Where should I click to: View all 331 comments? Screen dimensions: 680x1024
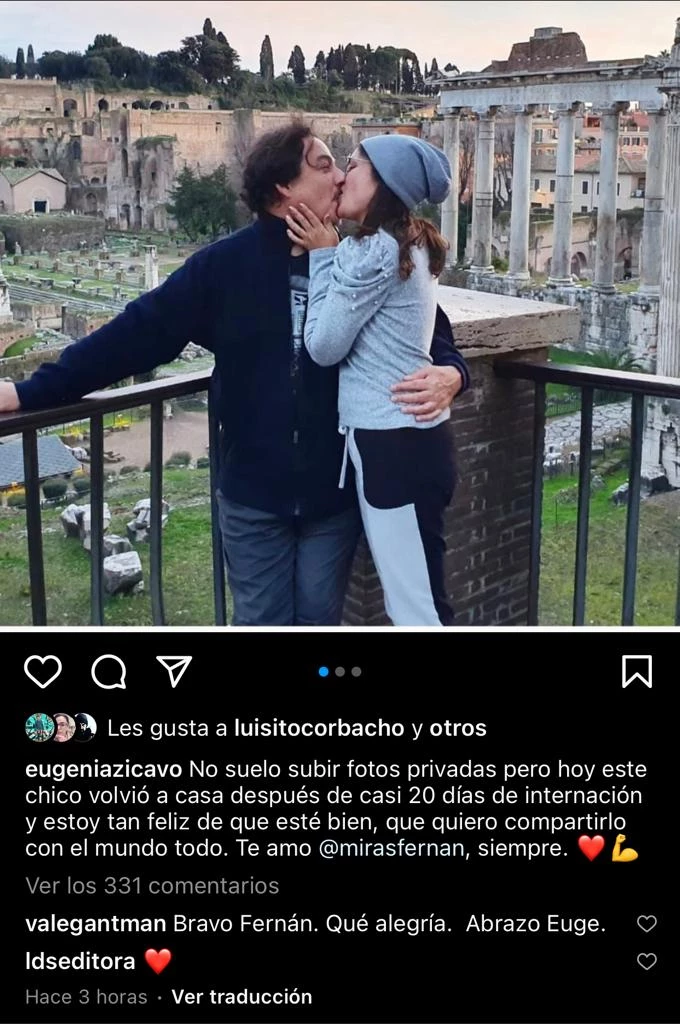coord(152,886)
